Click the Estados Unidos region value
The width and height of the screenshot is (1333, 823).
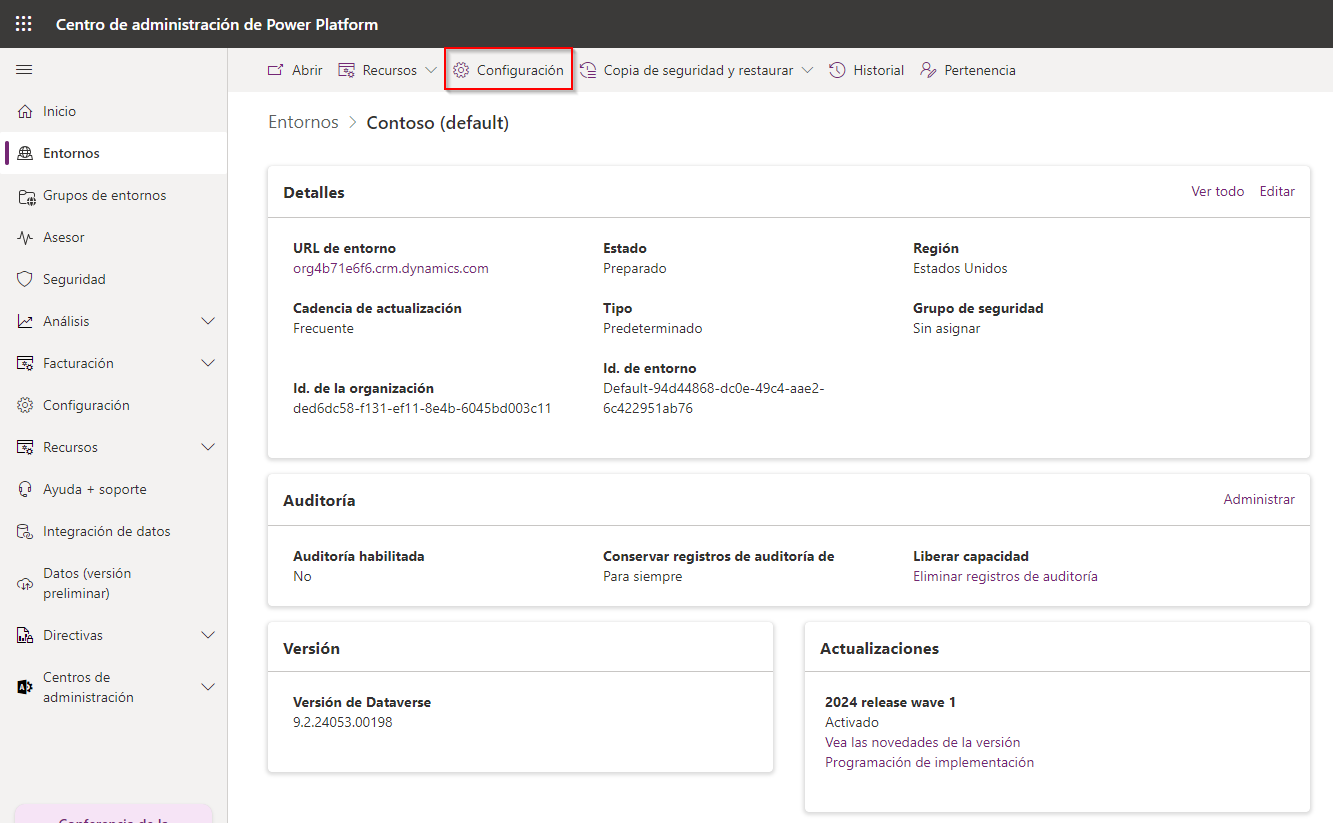pos(960,268)
